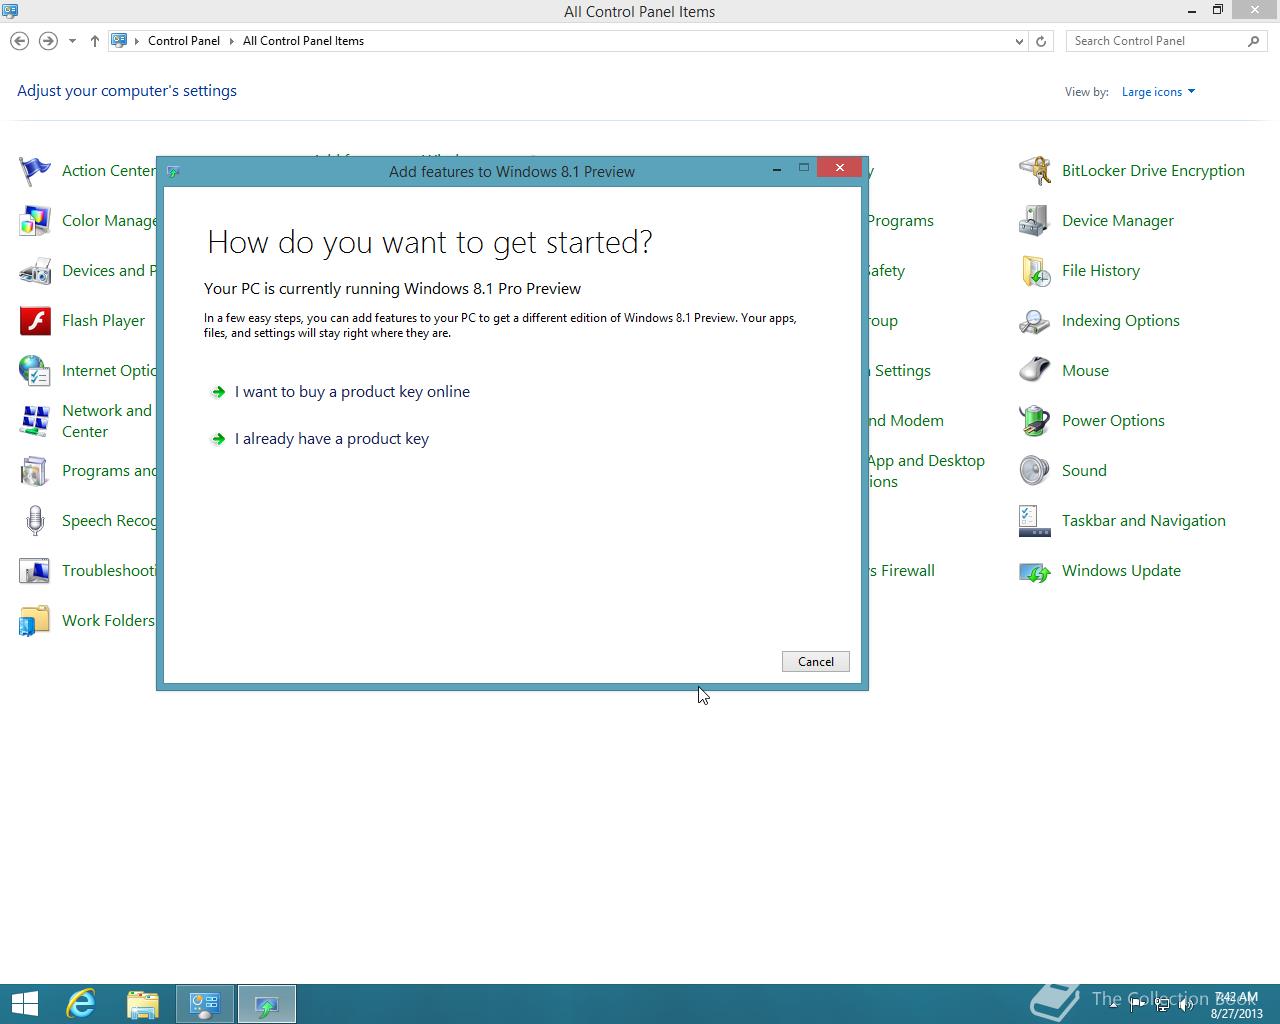Switch to Add features taskbar button
Image resolution: width=1280 pixels, height=1024 pixels.
[x=267, y=1004]
